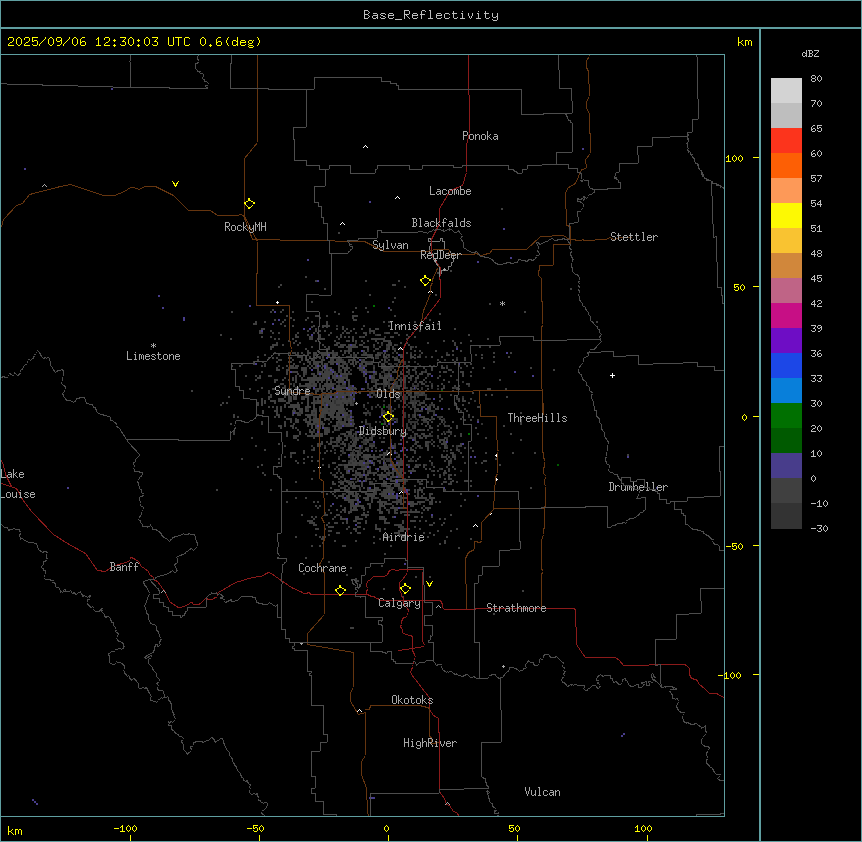Click the green 20-30 dBZ legend swatch
Image resolution: width=862 pixels, height=842 pixels.
pyautogui.click(x=786, y=416)
